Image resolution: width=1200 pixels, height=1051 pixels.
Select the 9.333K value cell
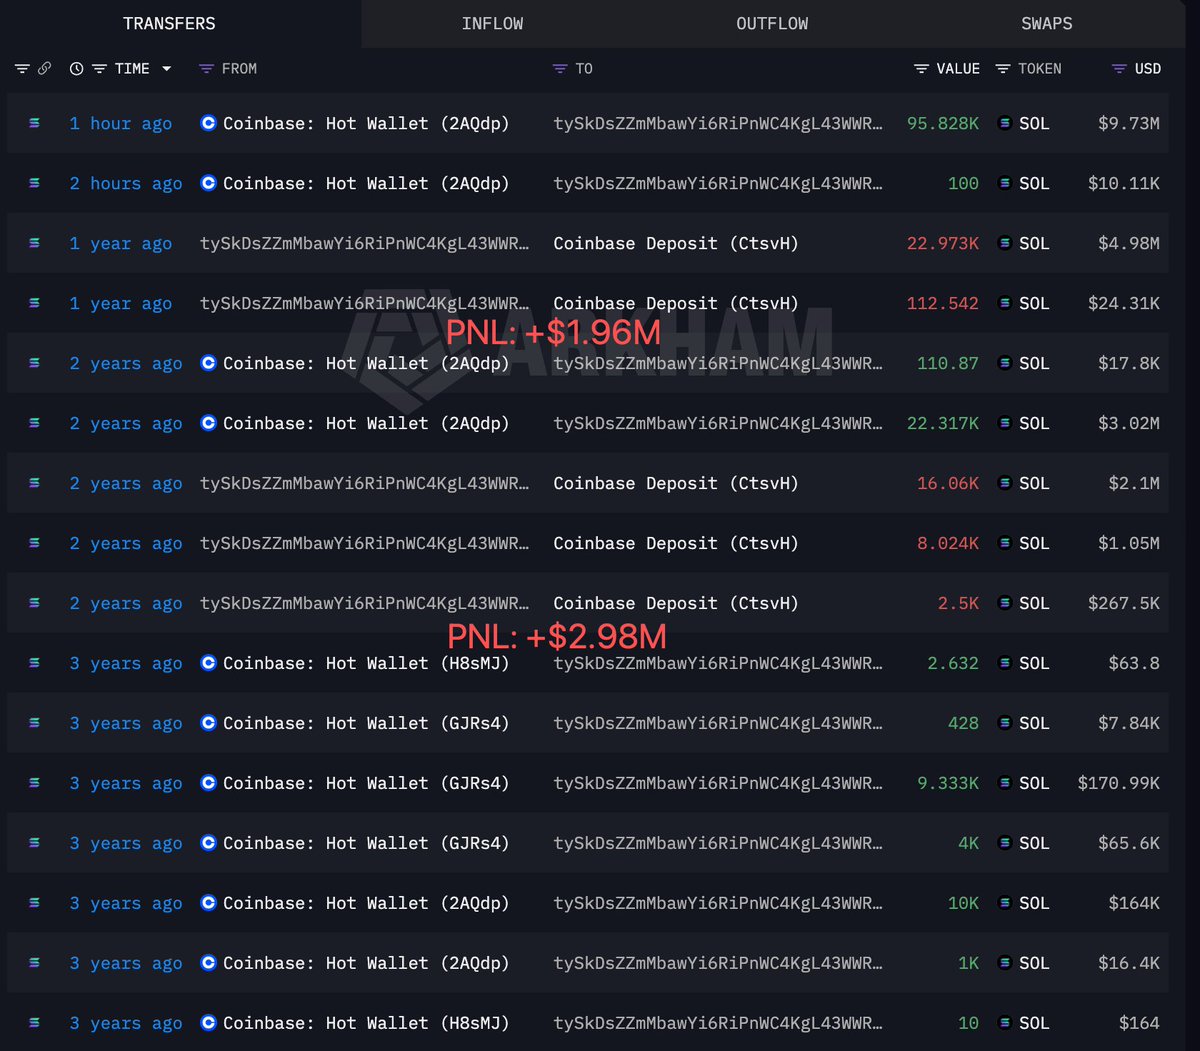tap(948, 784)
